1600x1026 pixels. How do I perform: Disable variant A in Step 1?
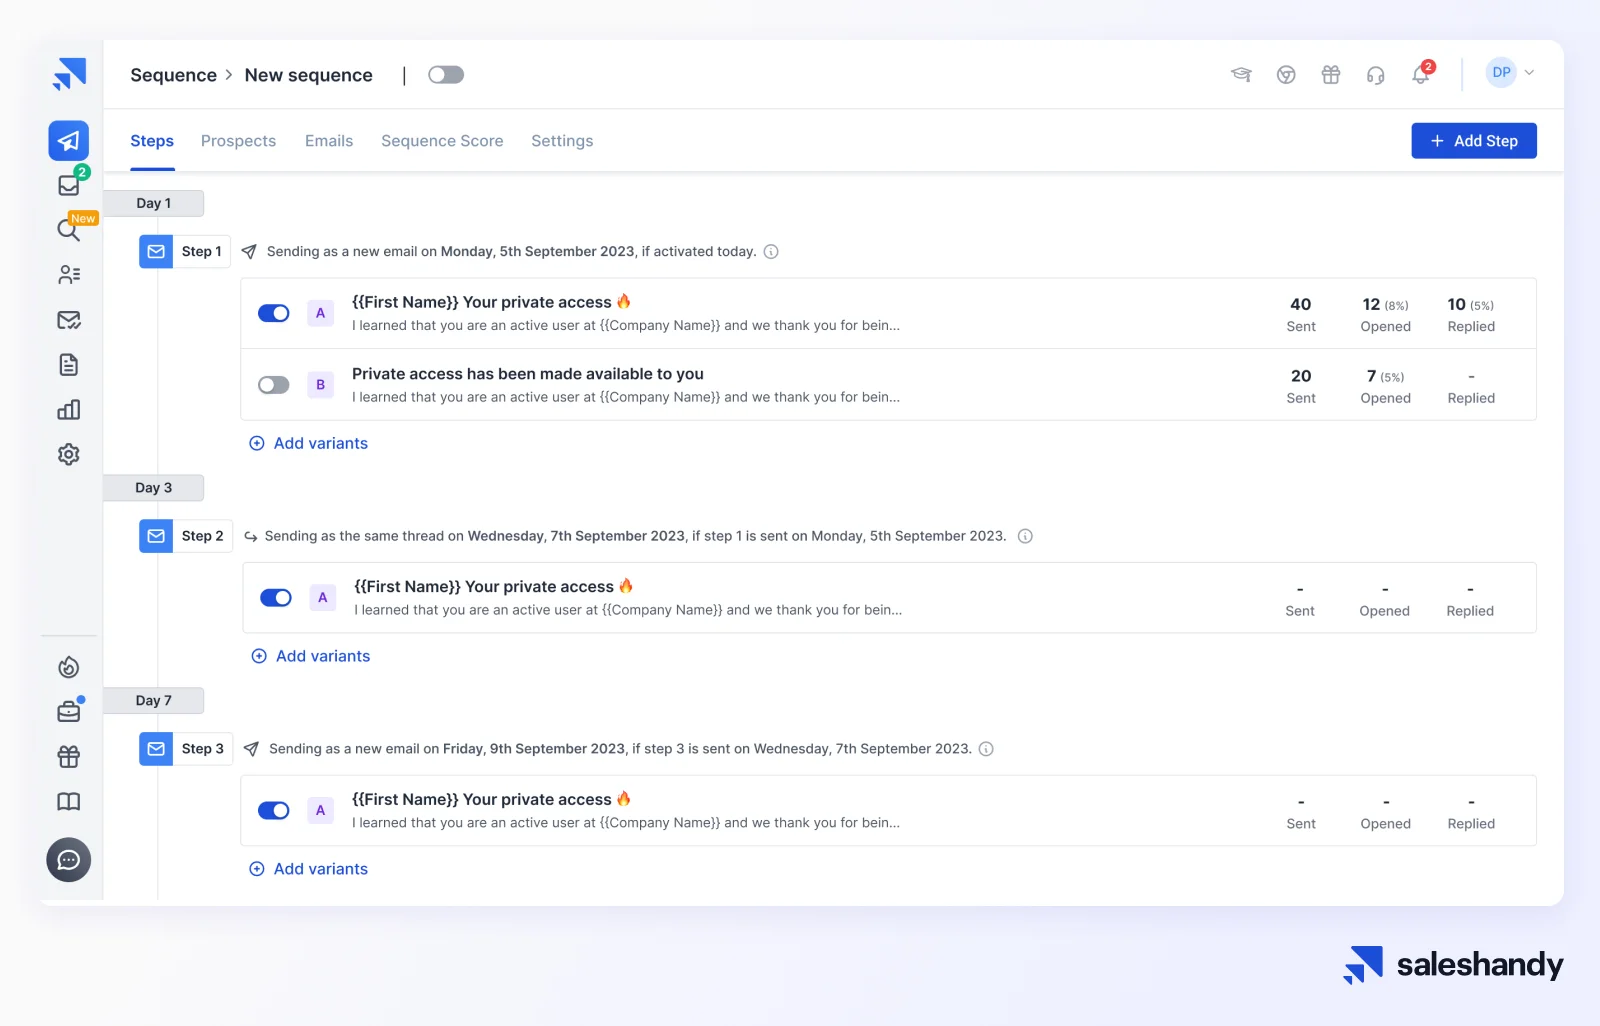[273, 313]
